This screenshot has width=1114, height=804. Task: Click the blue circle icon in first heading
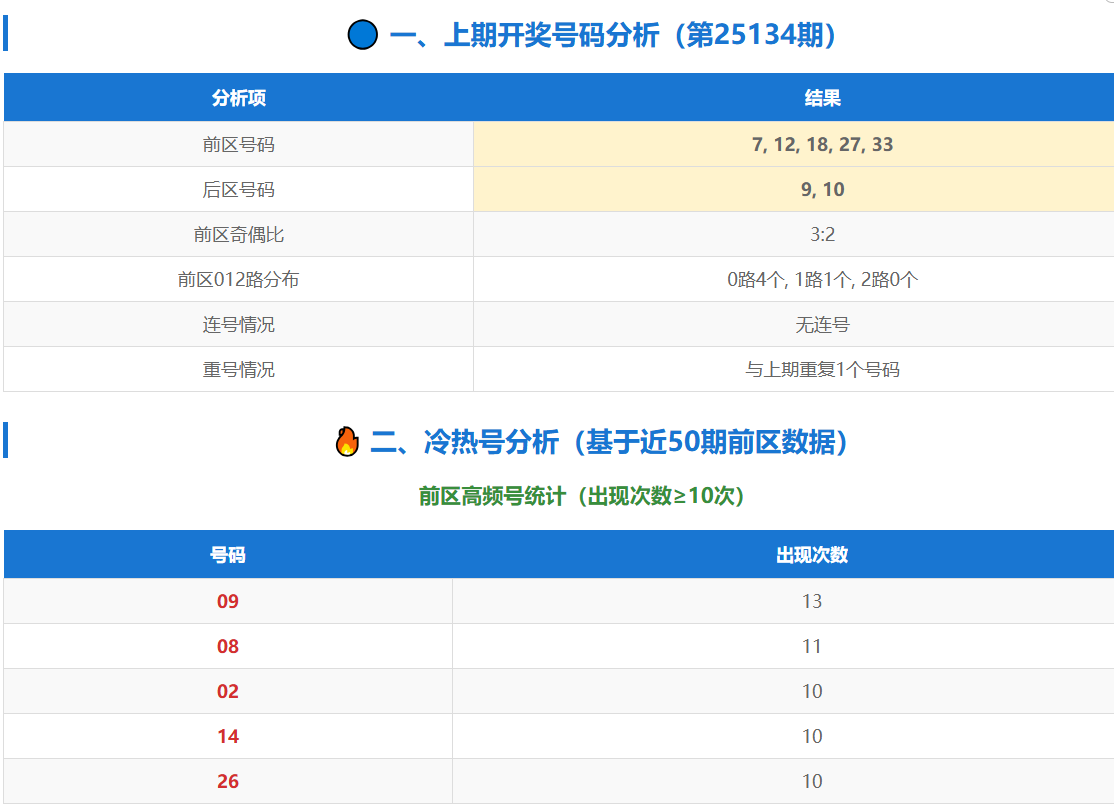(362, 36)
